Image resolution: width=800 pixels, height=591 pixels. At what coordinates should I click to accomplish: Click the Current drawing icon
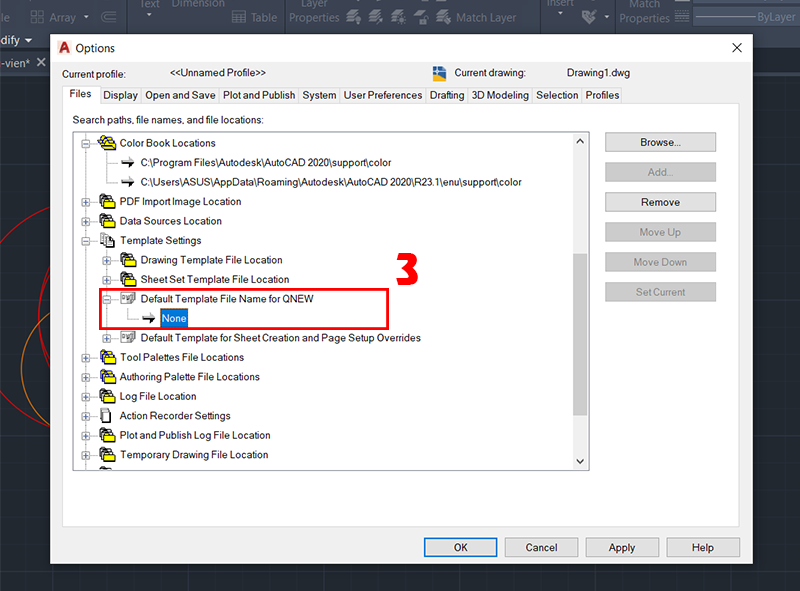point(439,73)
